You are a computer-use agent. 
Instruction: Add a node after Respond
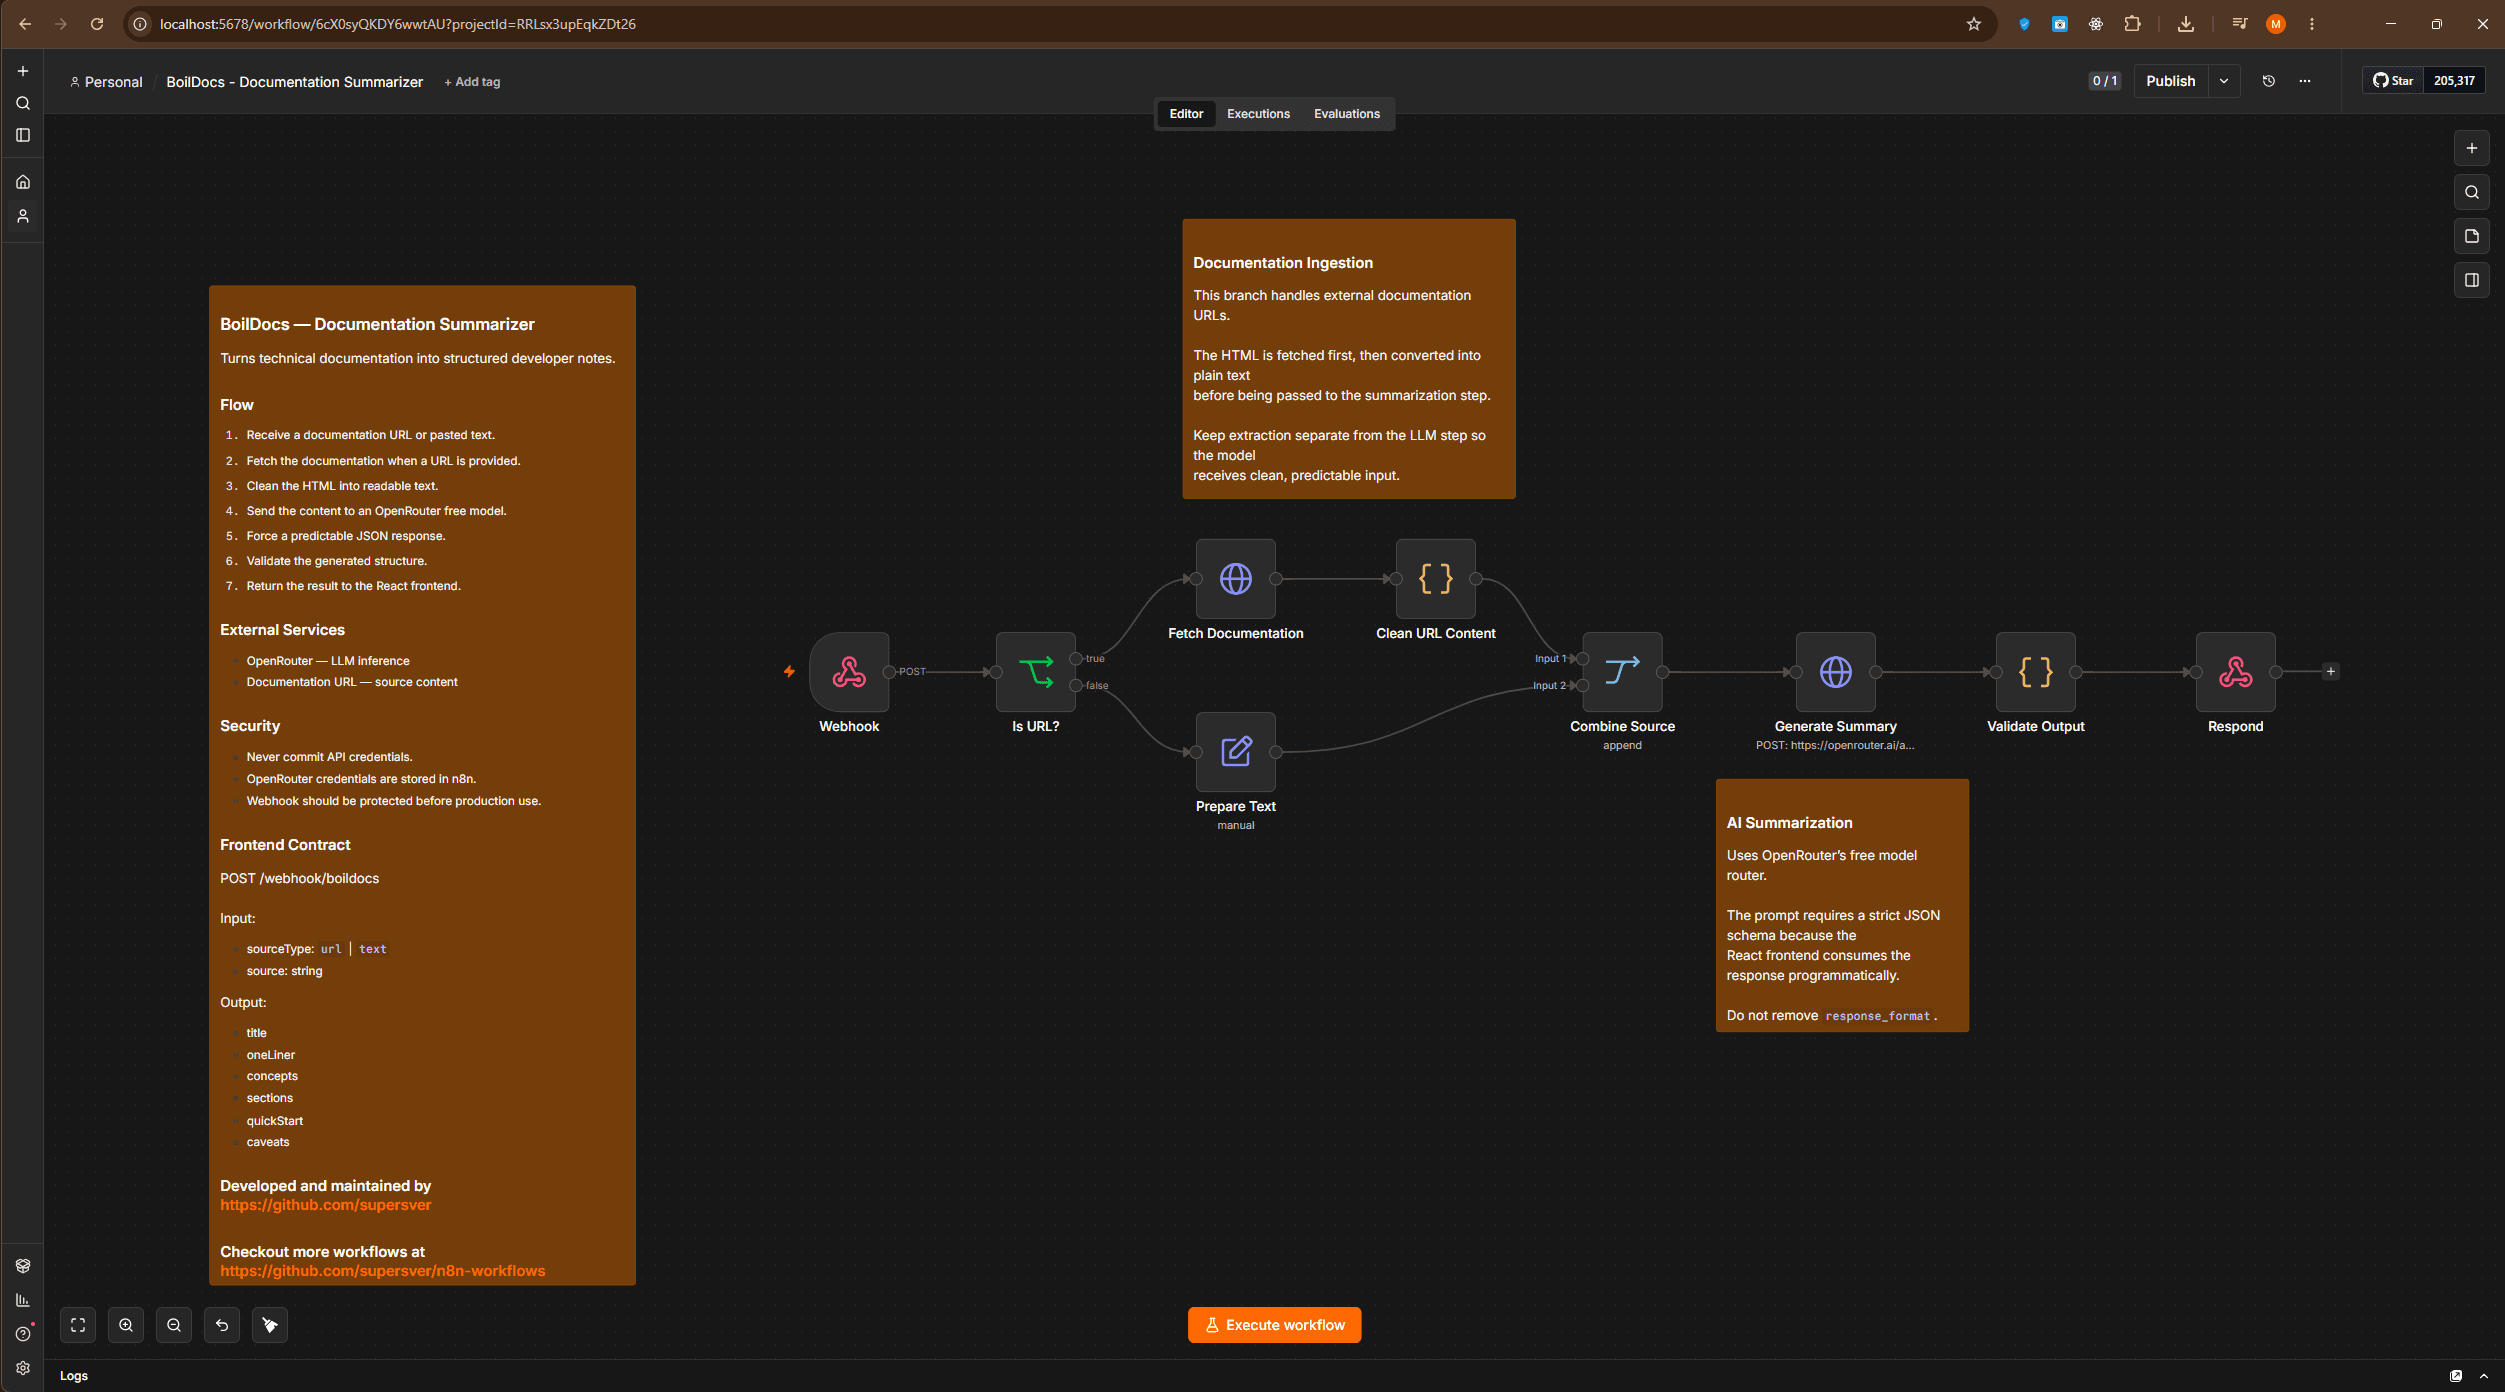tap(2331, 672)
